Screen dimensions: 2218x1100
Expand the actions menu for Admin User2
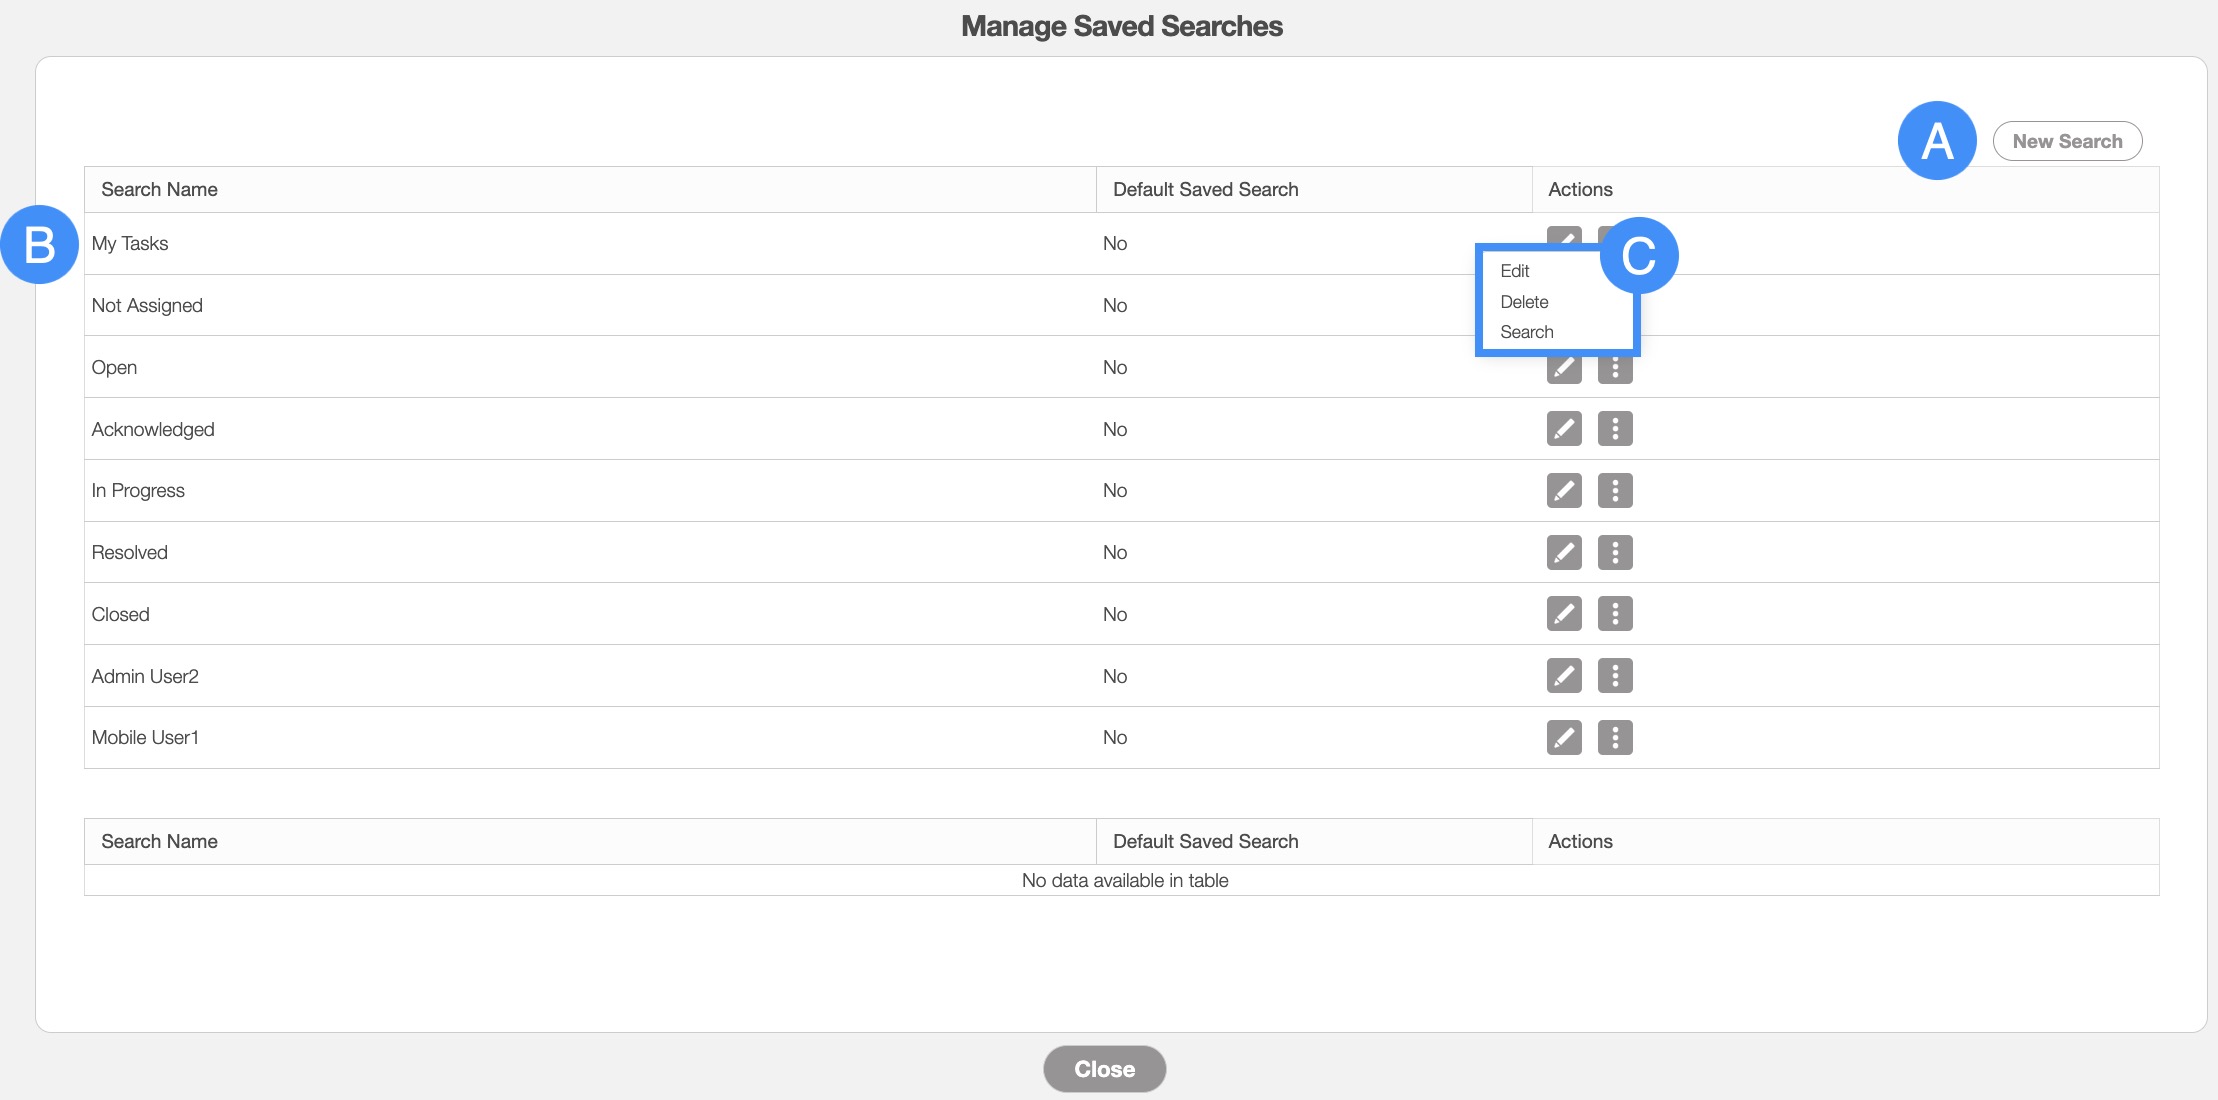tap(1615, 676)
